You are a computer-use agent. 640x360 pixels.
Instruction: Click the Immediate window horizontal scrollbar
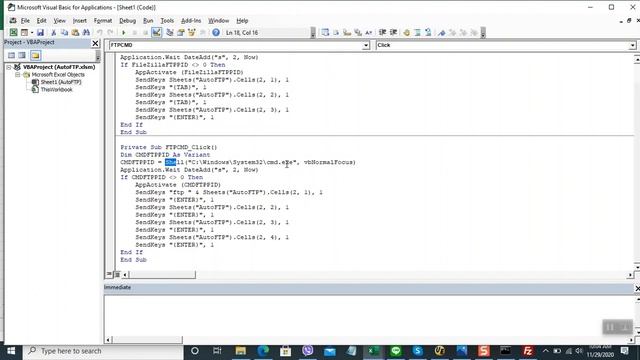pyautogui.click(x=147, y=340)
